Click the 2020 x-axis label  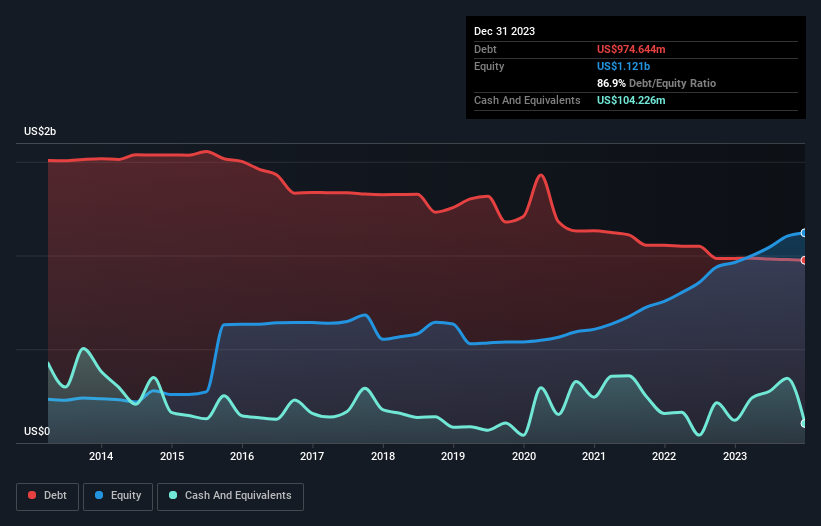[524, 456]
